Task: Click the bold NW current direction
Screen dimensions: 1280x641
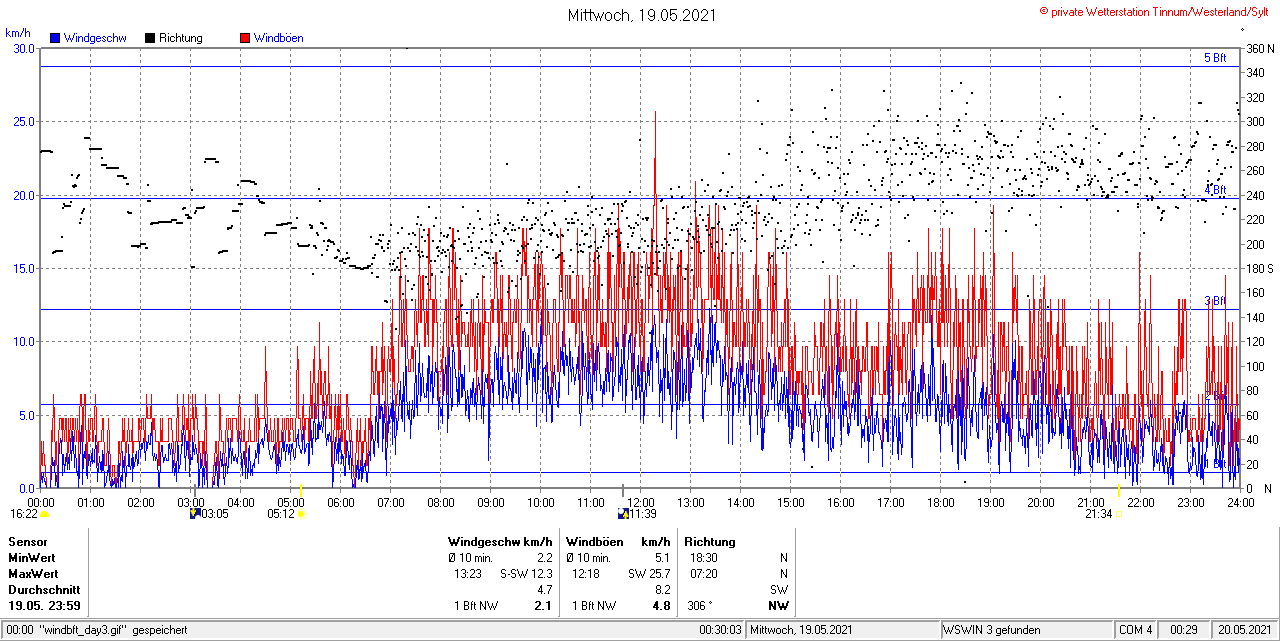Action: pos(778,606)
